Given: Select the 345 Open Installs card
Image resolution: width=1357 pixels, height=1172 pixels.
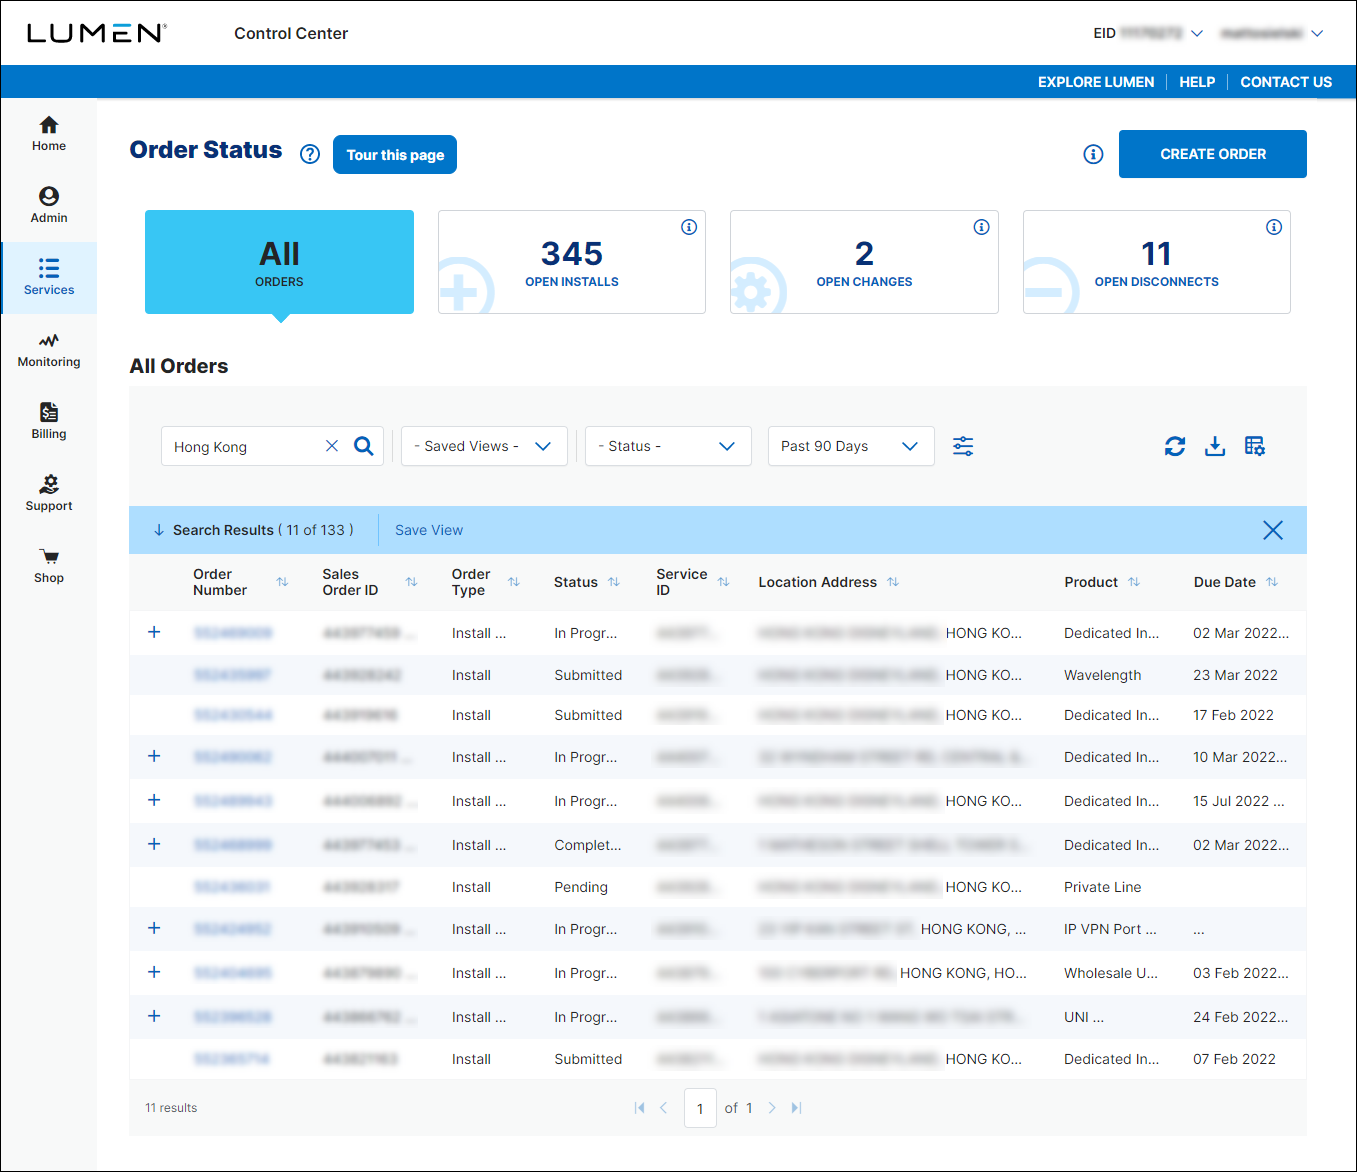Looking at the screenshot, I should 572,262.
